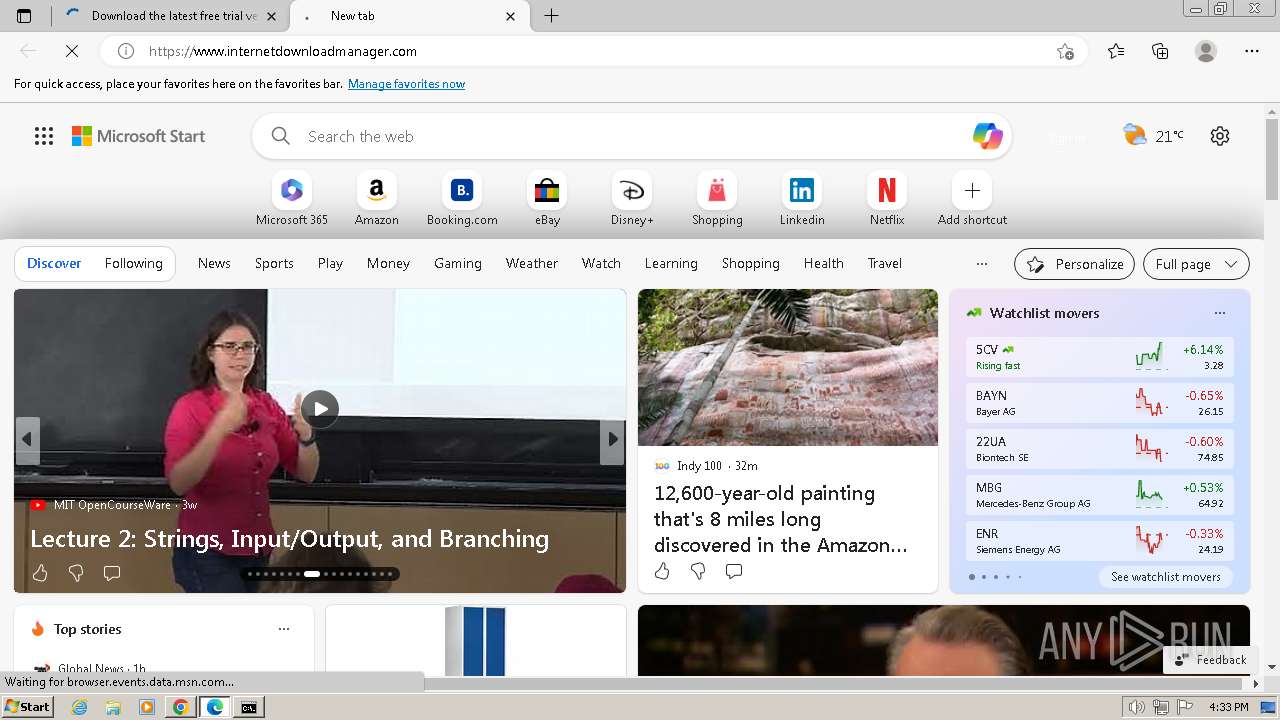The image size is (1280, 720).
Task: Add a new shortcut tile
Action: pos(972,199)
